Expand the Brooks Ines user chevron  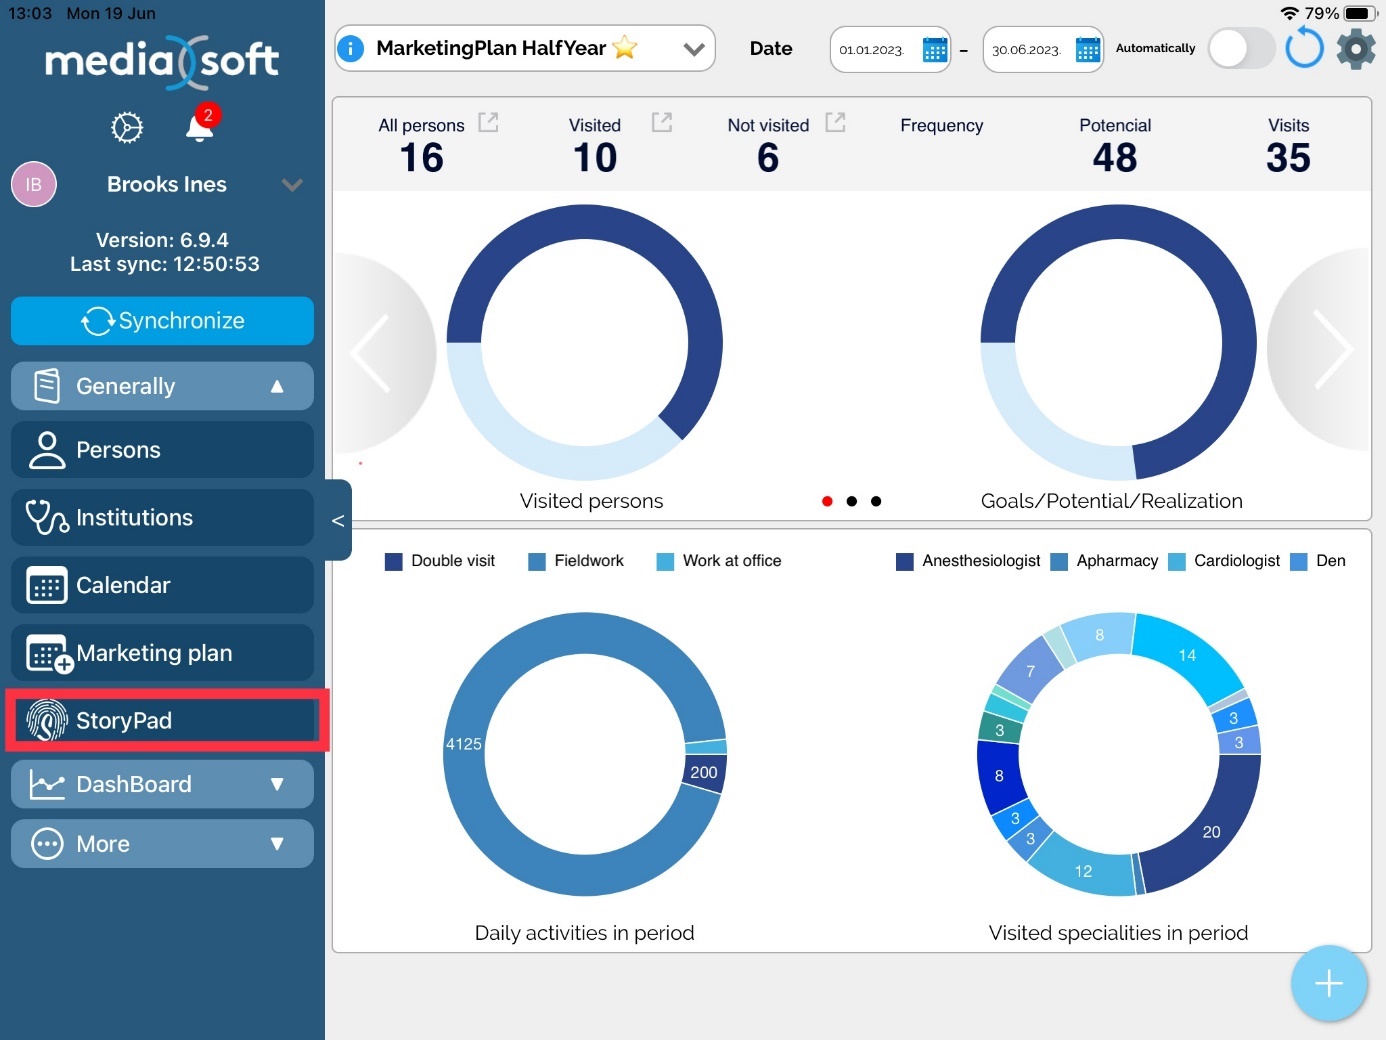point(292,185)
